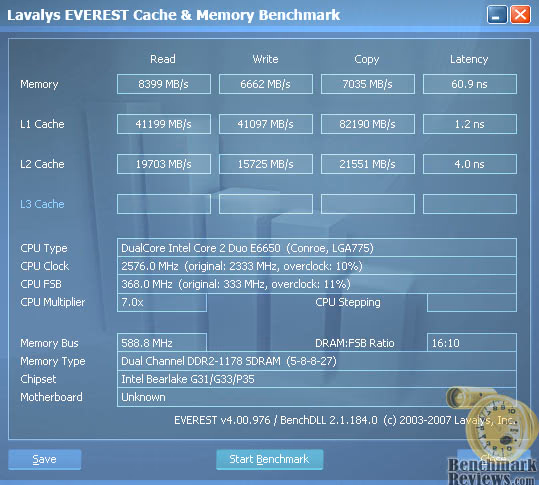Click the Memory Type label
Image resolution: width=539 pixels, height=485 pixels.
53,361
